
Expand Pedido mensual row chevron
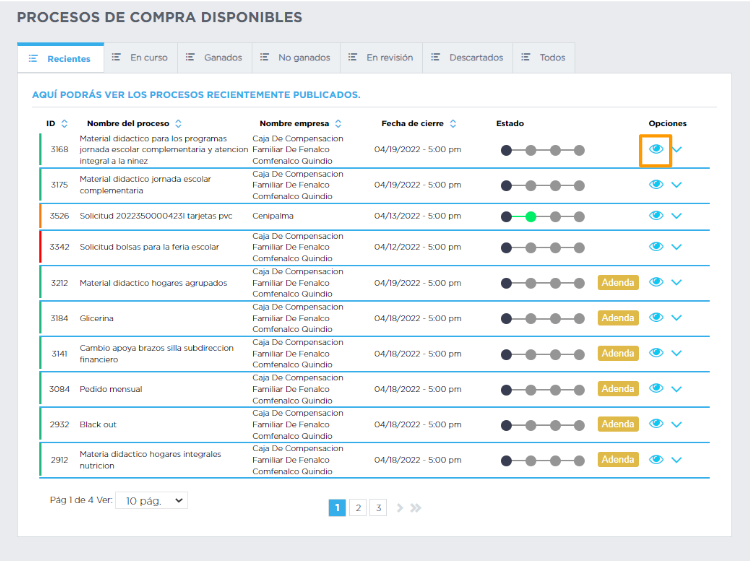click(676, 389)
